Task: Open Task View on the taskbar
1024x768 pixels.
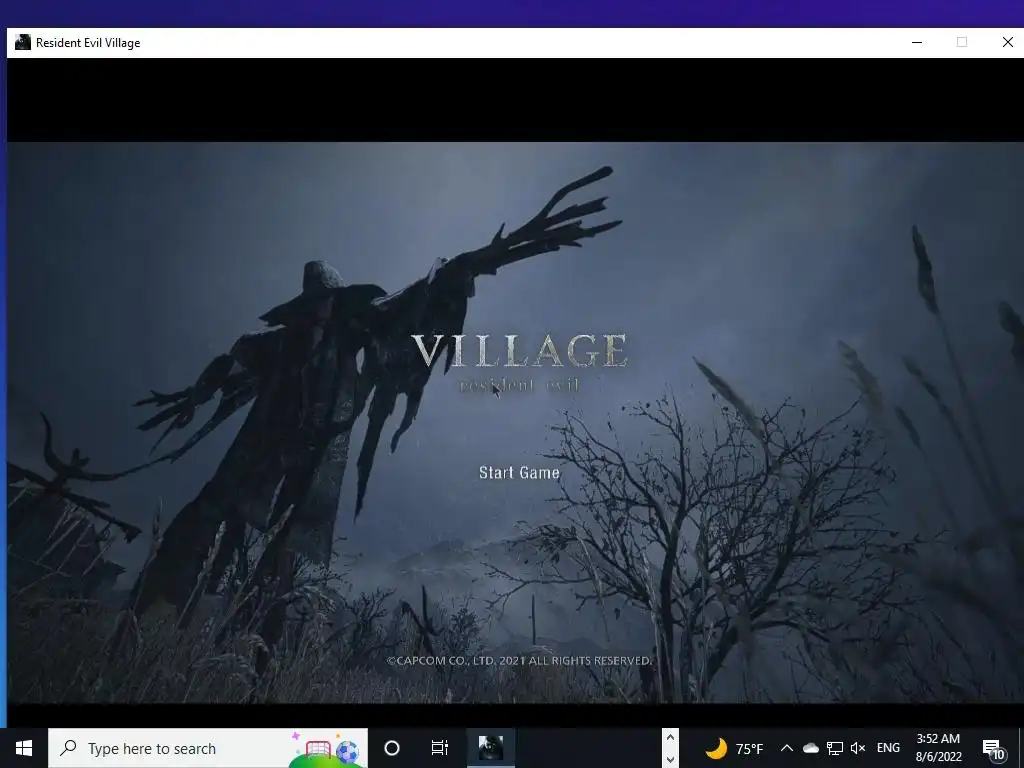Action: point(440,748)
